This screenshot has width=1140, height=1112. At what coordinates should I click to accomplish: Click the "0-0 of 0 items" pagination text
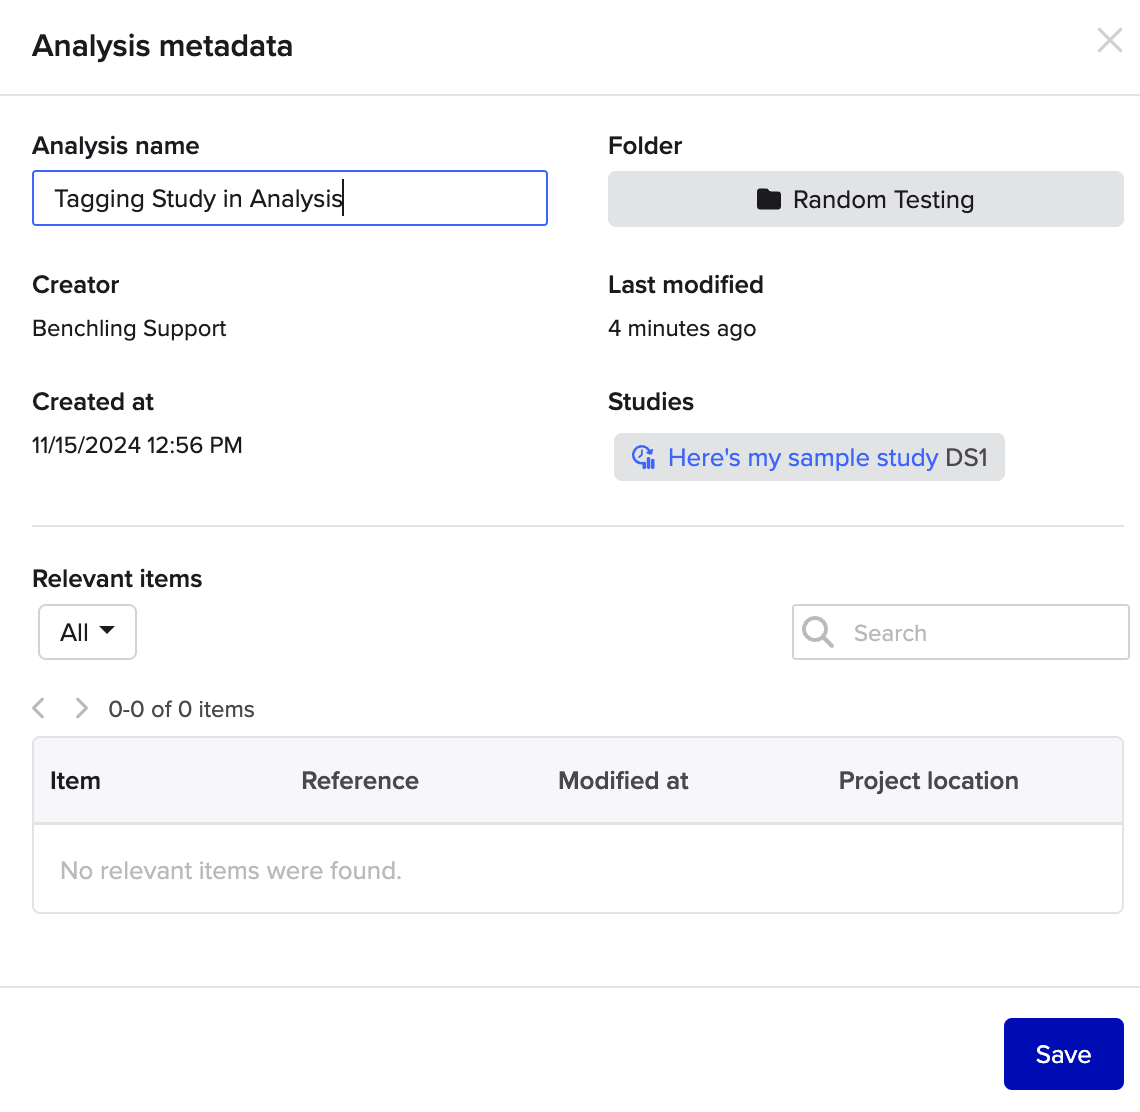point(181,709)
